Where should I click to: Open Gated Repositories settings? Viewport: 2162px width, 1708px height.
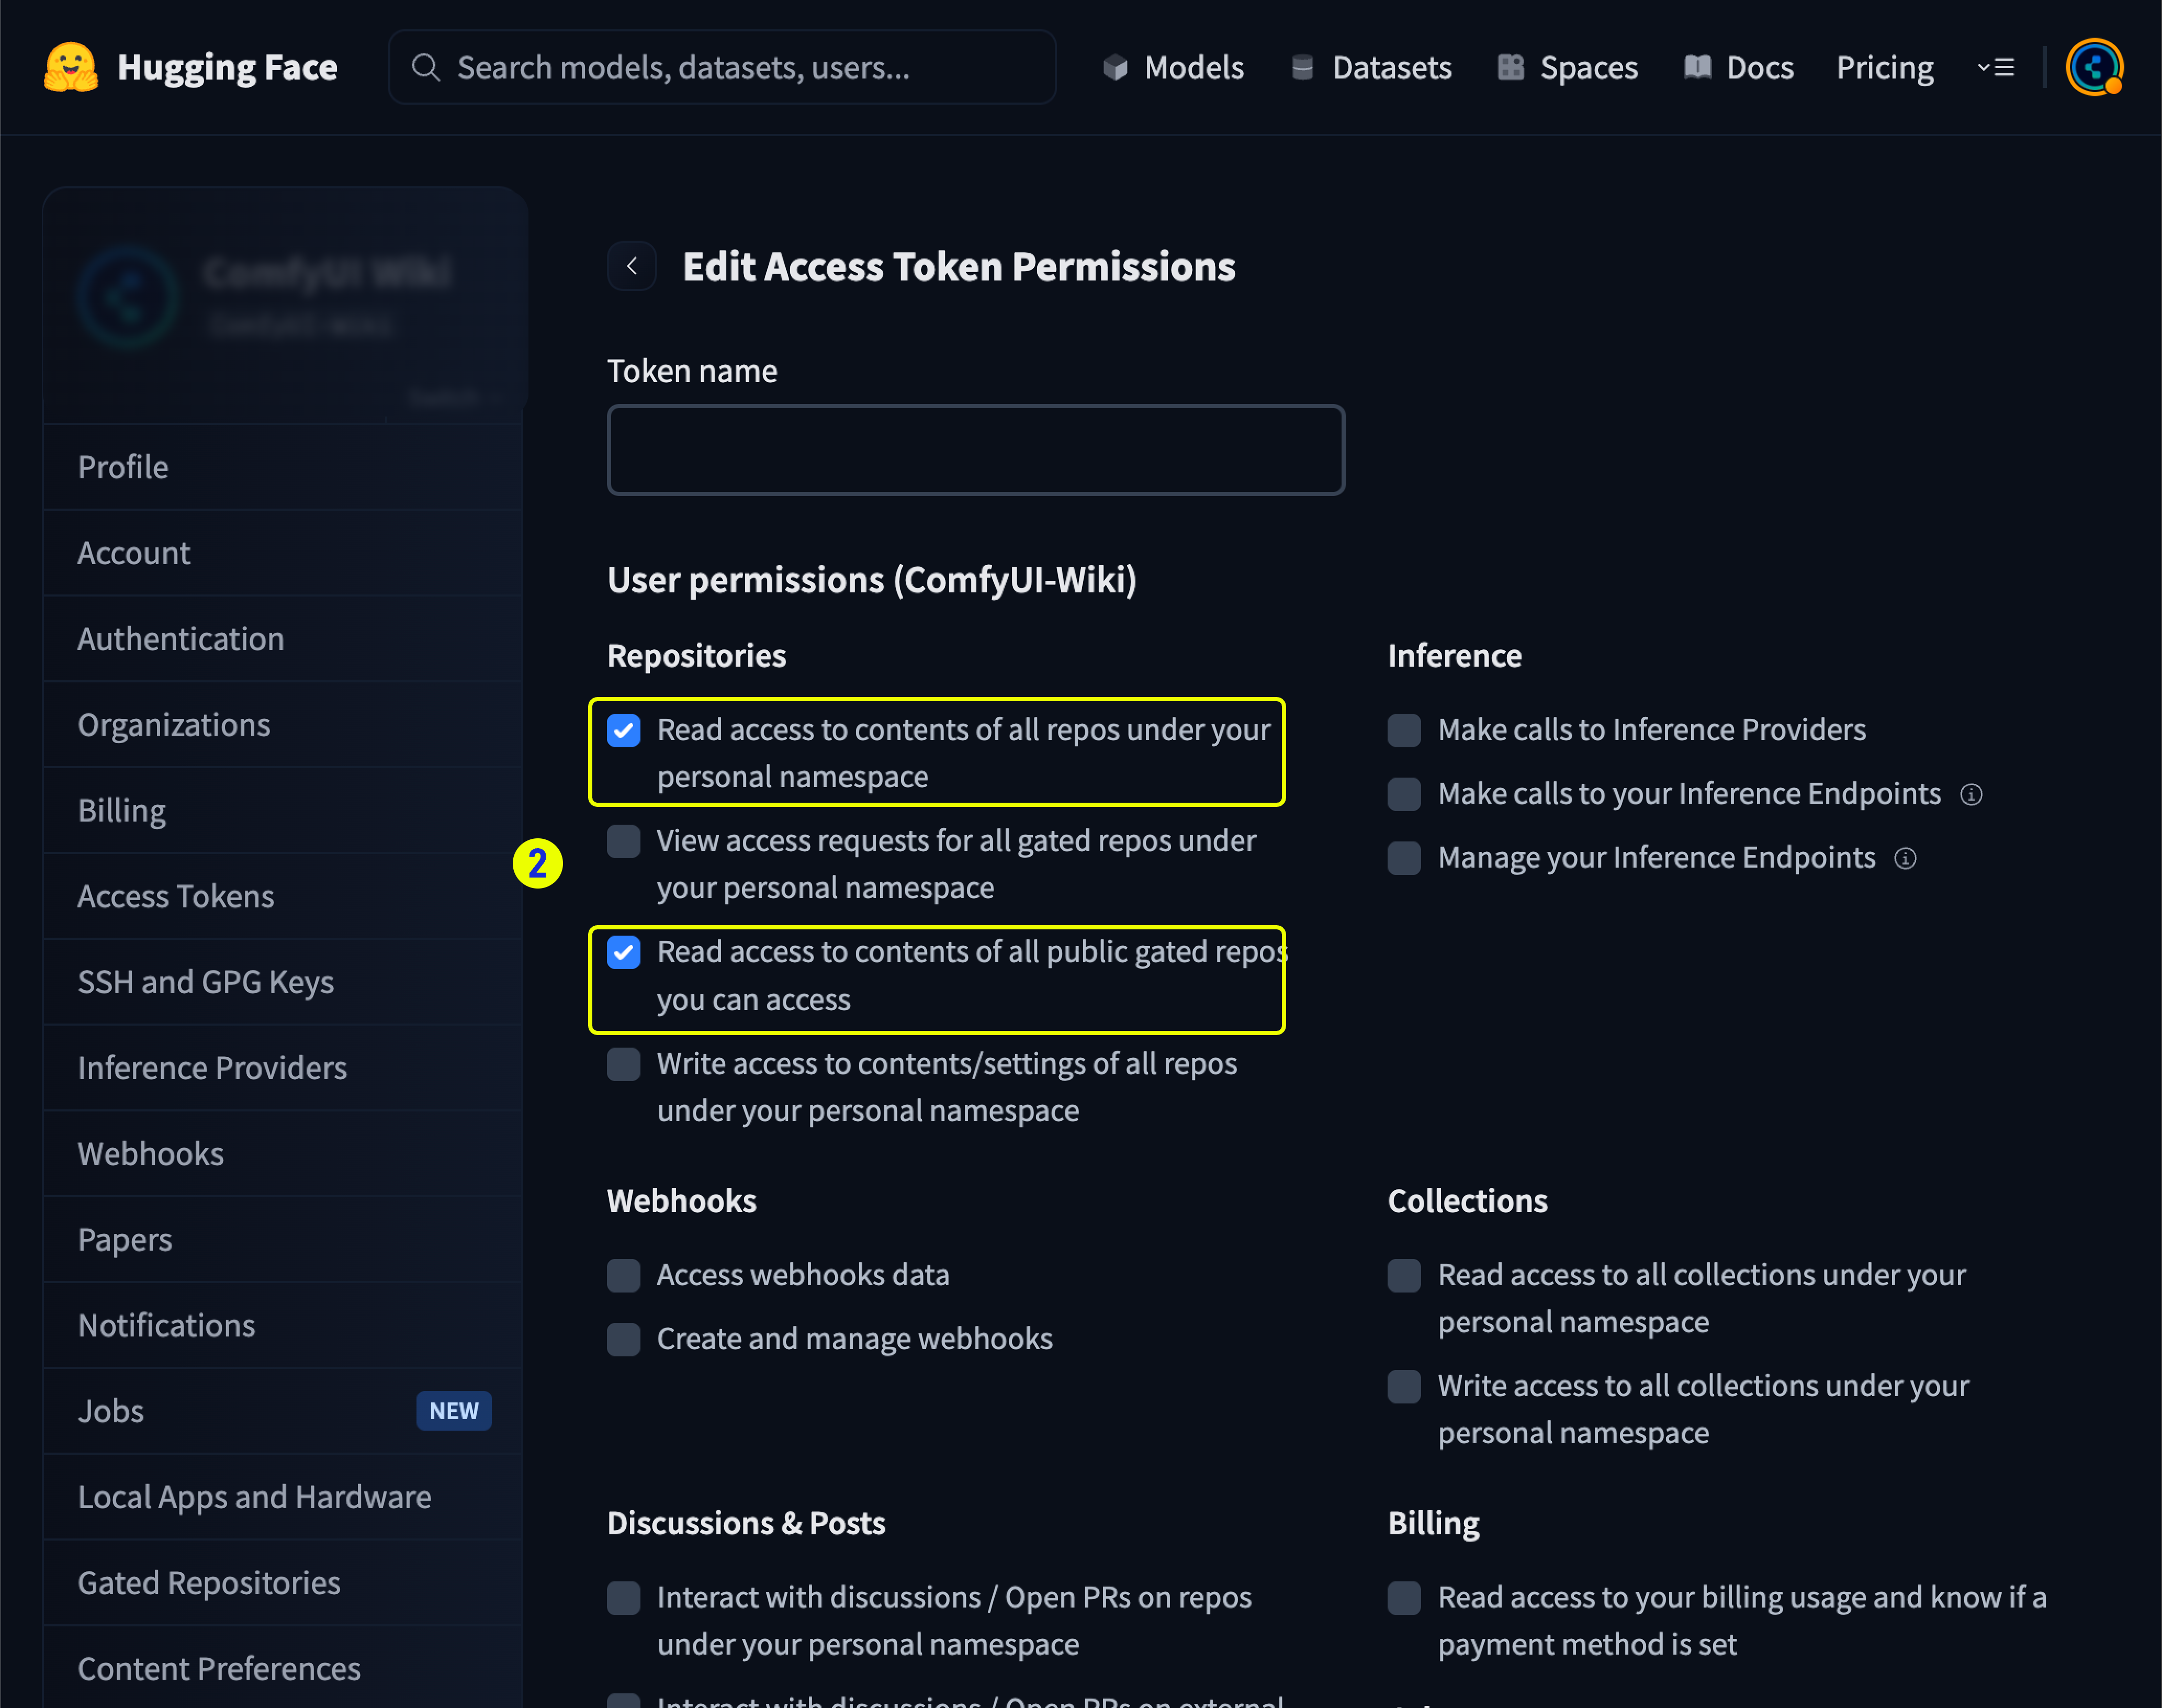pyautogui.click(x=208, y=1582)
